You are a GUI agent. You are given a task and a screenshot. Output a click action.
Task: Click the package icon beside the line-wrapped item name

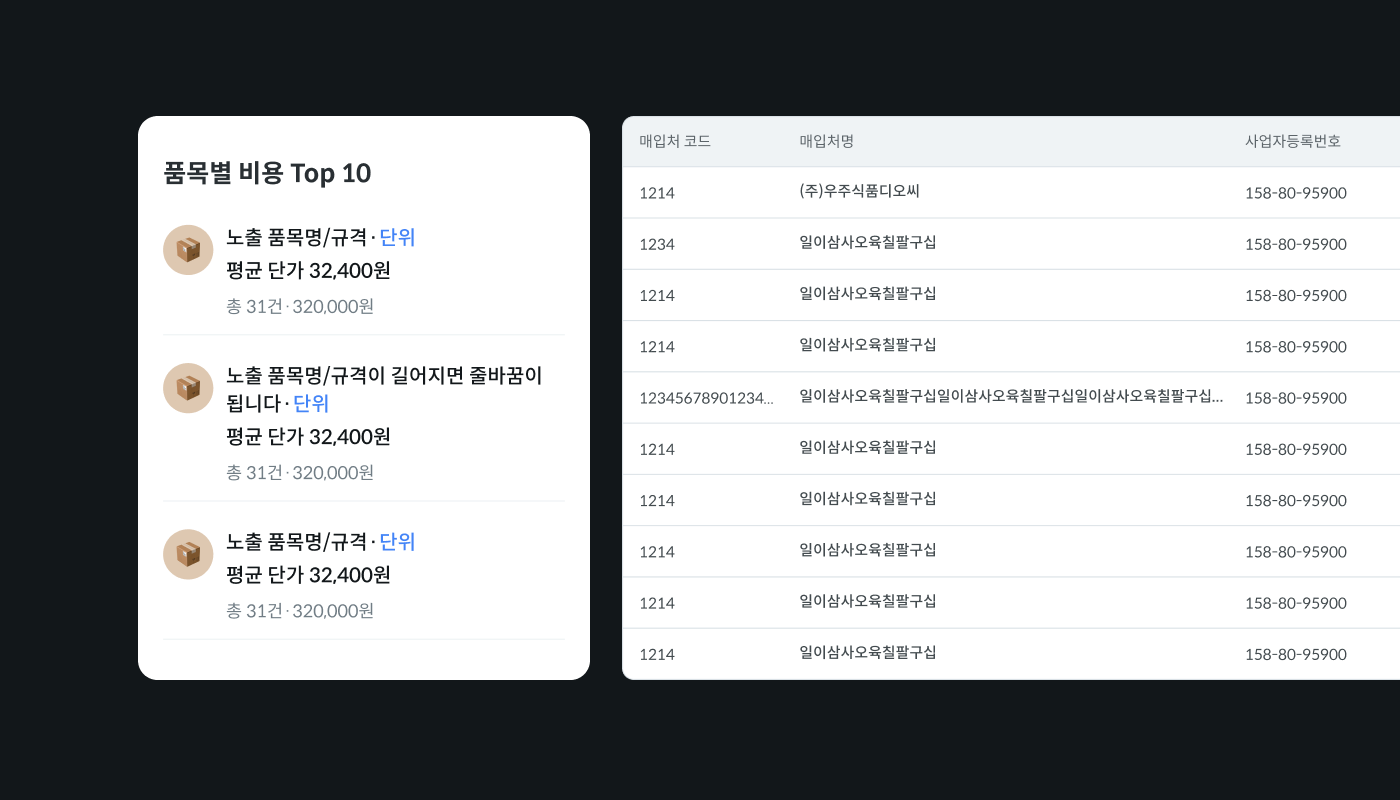(188, 388)
